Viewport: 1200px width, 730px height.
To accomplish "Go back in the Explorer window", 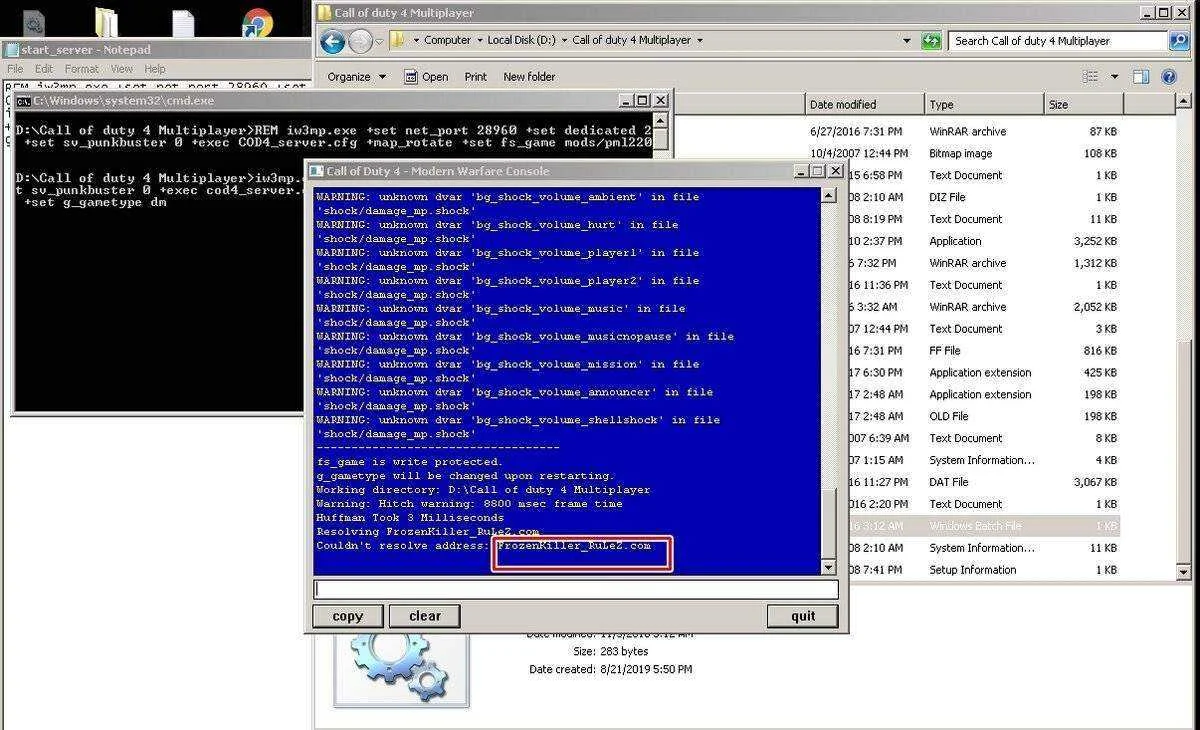I will (333, 41).
